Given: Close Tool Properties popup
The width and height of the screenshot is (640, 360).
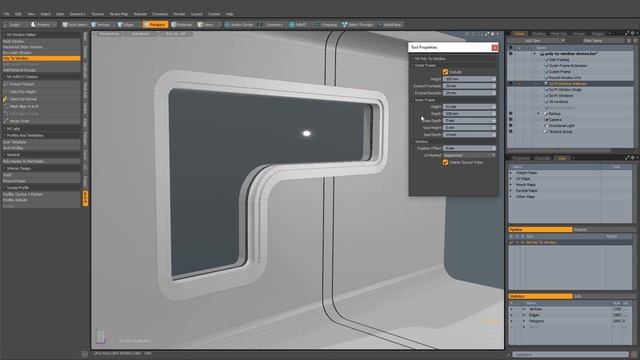Looking at the screenshot, I should coord(494,48).
